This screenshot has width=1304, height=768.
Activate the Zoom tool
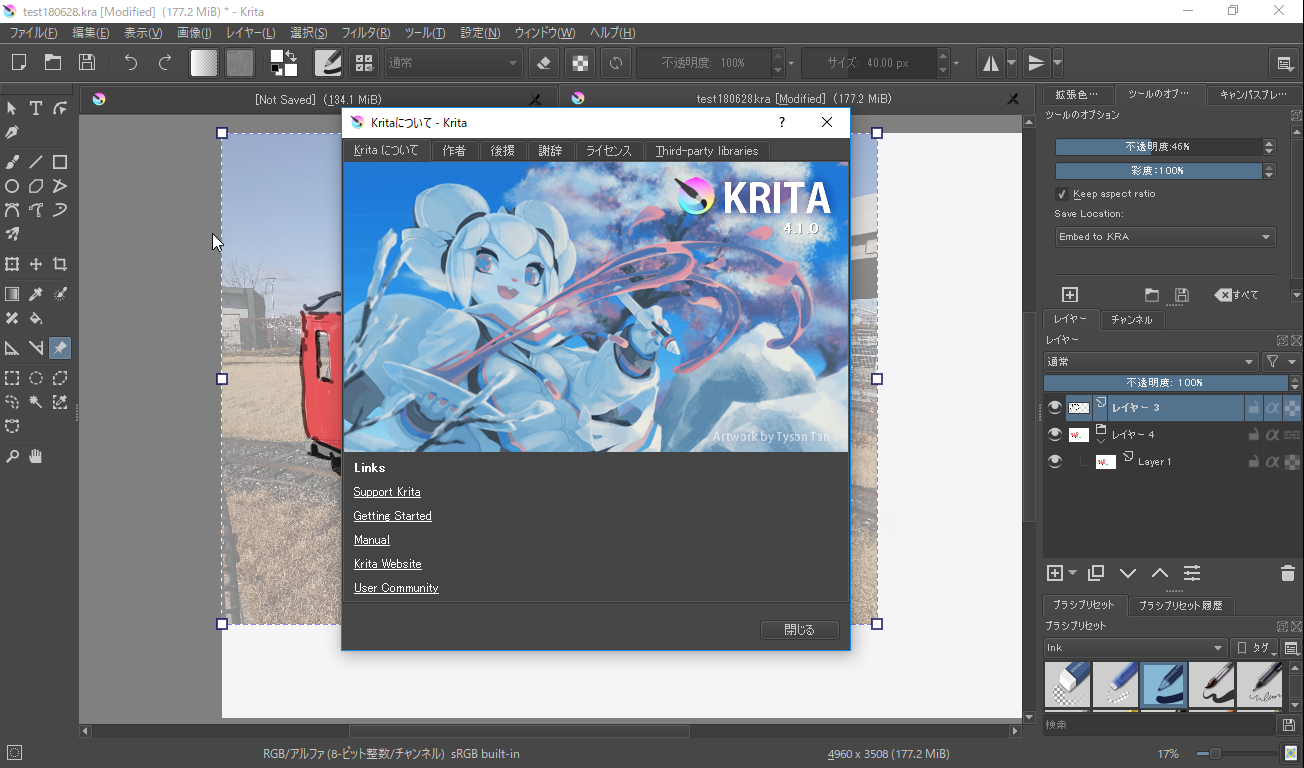tap(14, 456)
